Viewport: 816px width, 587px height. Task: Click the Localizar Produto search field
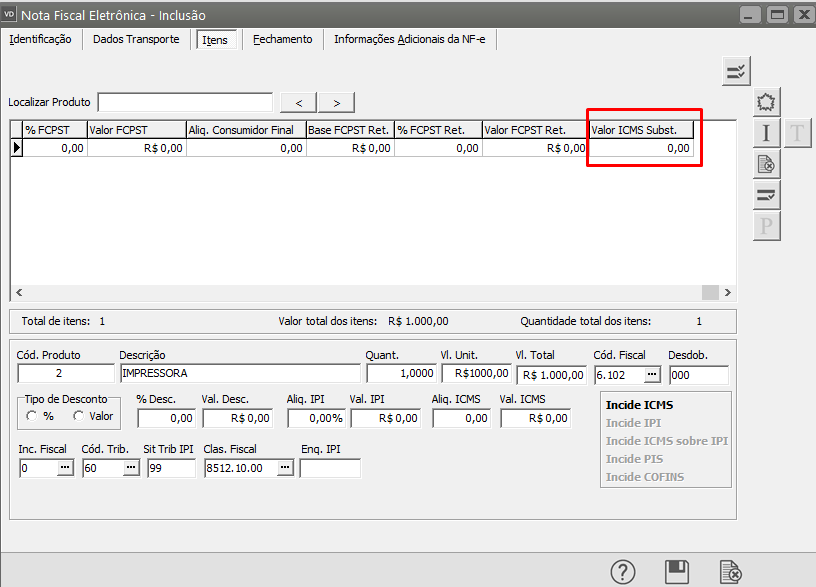(x=185, y=103)
